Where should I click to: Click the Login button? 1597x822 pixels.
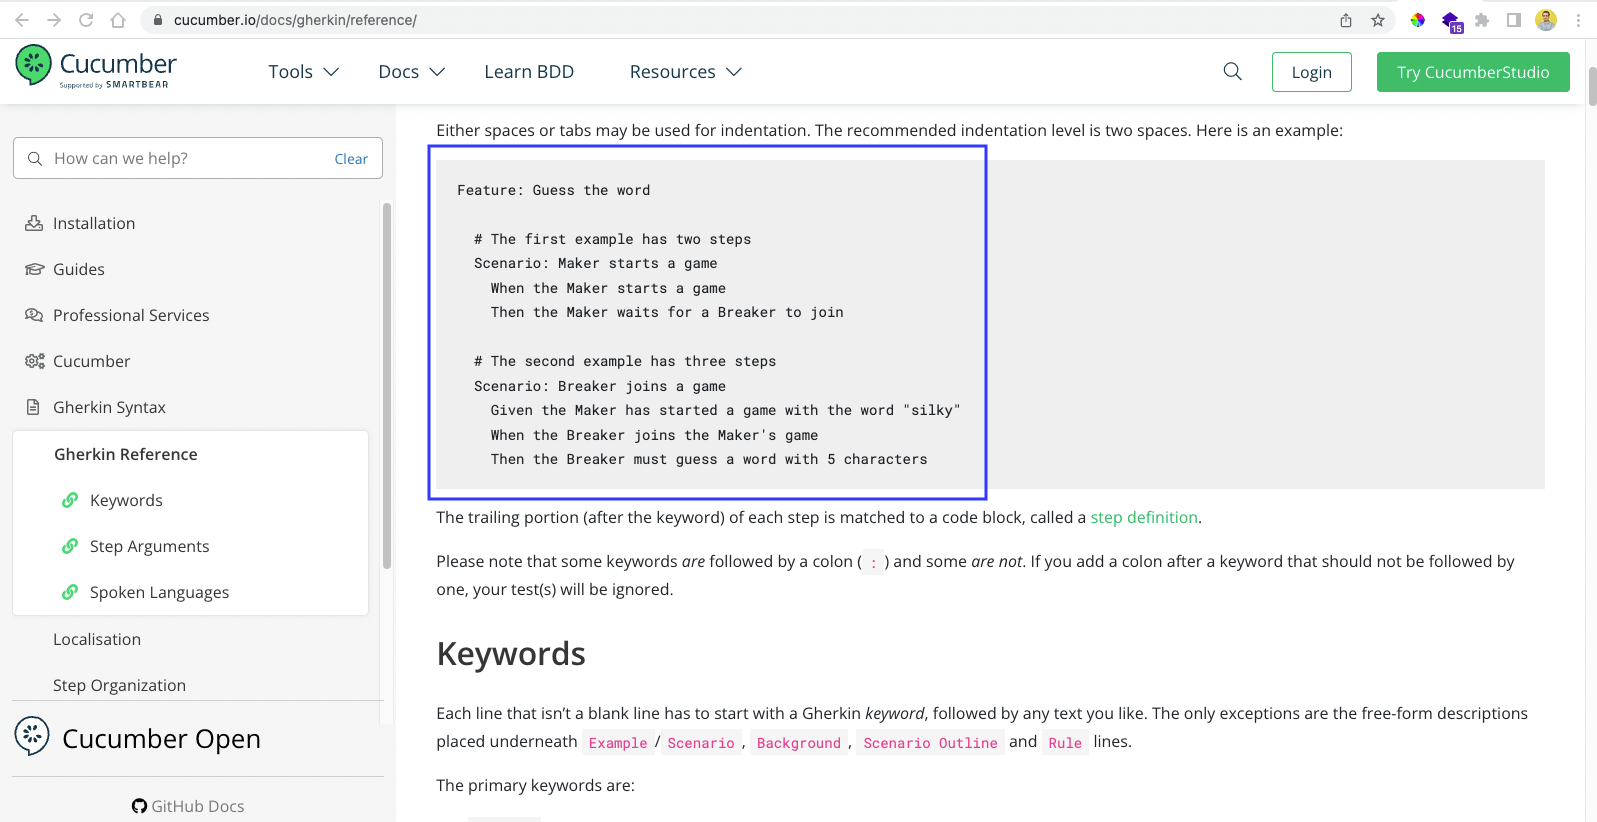pyautogui.click(x=1311, y=72)
